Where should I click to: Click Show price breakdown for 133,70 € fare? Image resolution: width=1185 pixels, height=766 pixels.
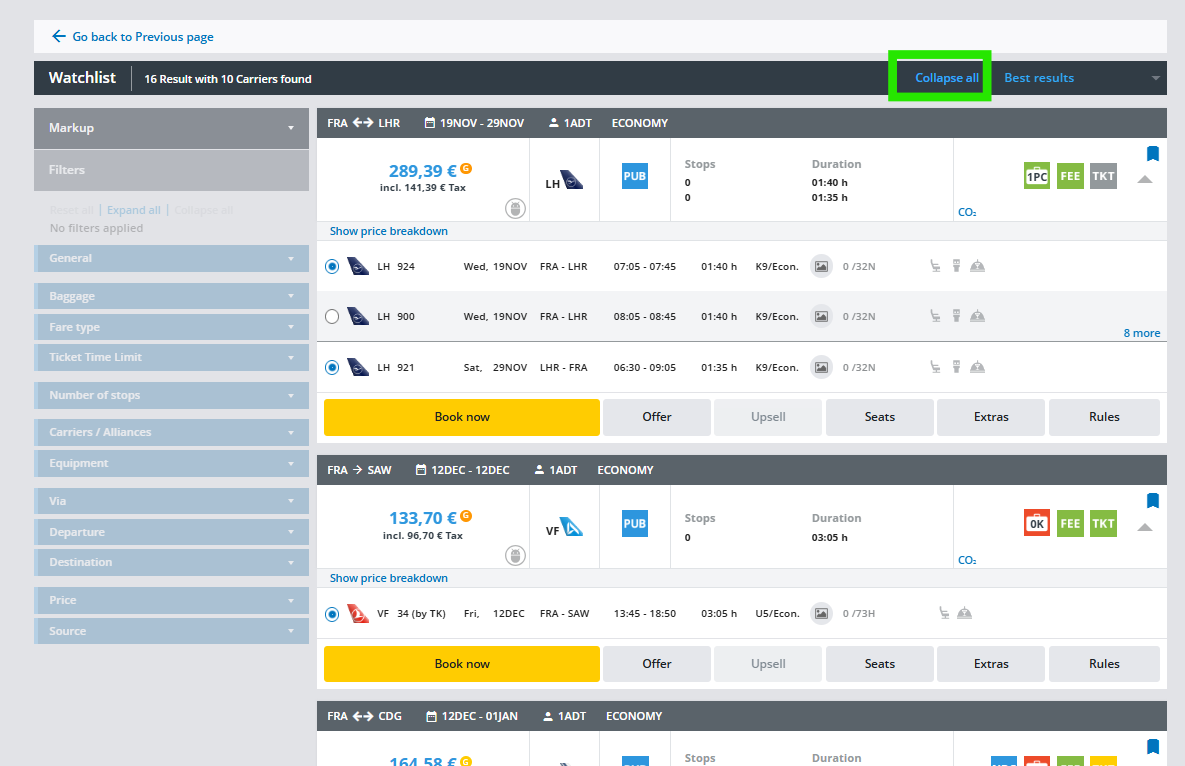point(389,578)
